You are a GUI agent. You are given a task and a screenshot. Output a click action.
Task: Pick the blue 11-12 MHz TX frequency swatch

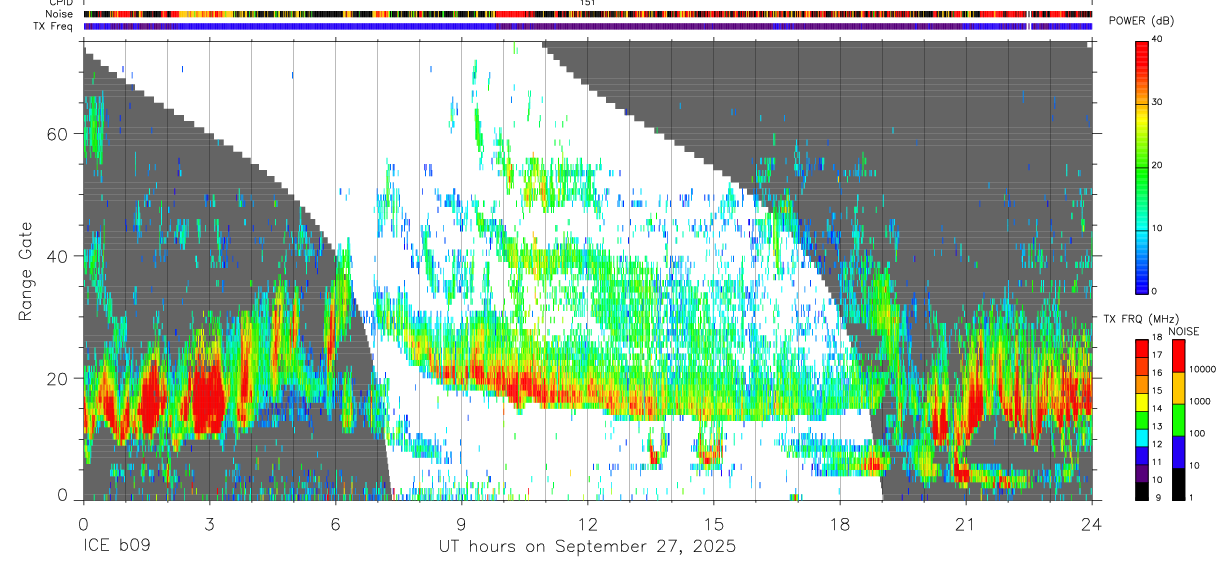point(1142,455)
